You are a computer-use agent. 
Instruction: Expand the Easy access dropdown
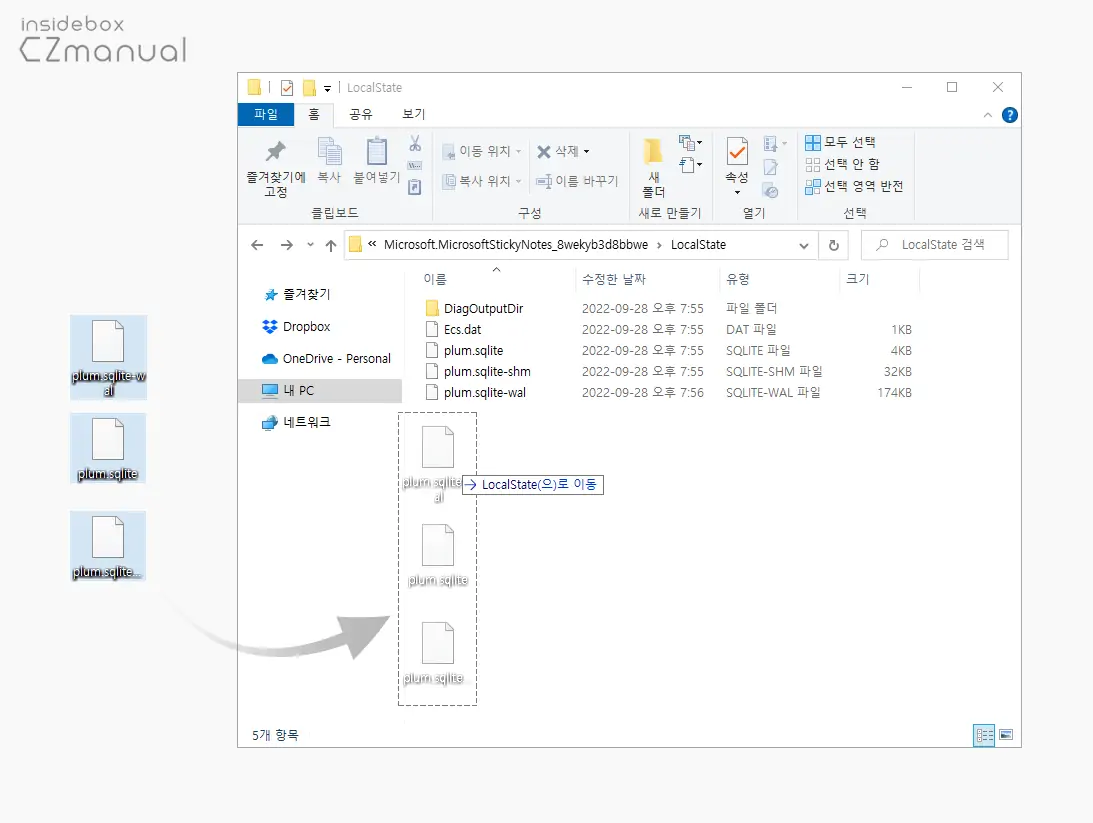tap(690, 165)
